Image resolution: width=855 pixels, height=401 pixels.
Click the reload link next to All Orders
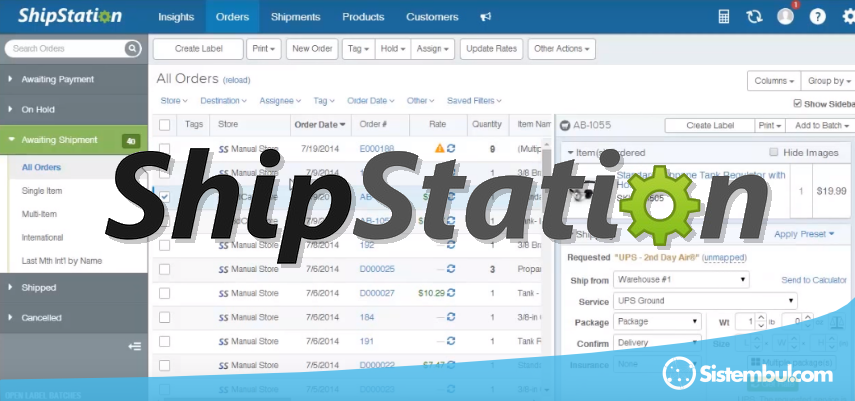[236, 80]
